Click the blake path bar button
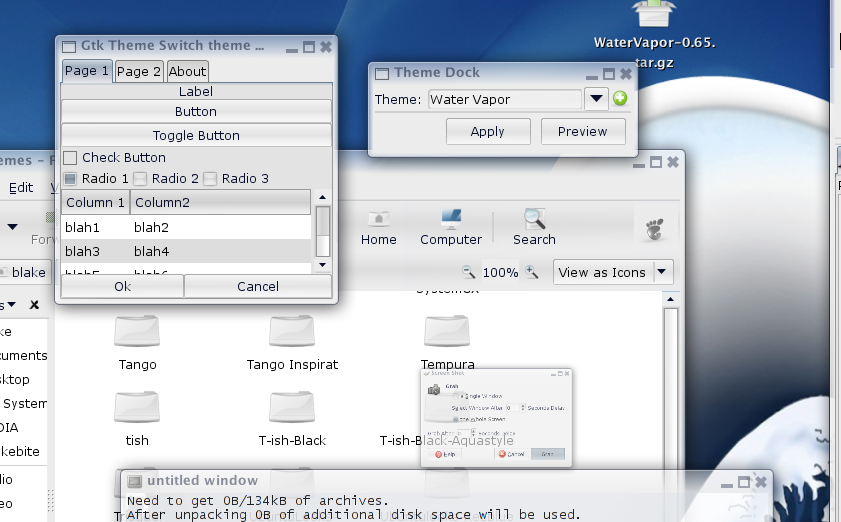 (x=25, y=272)
